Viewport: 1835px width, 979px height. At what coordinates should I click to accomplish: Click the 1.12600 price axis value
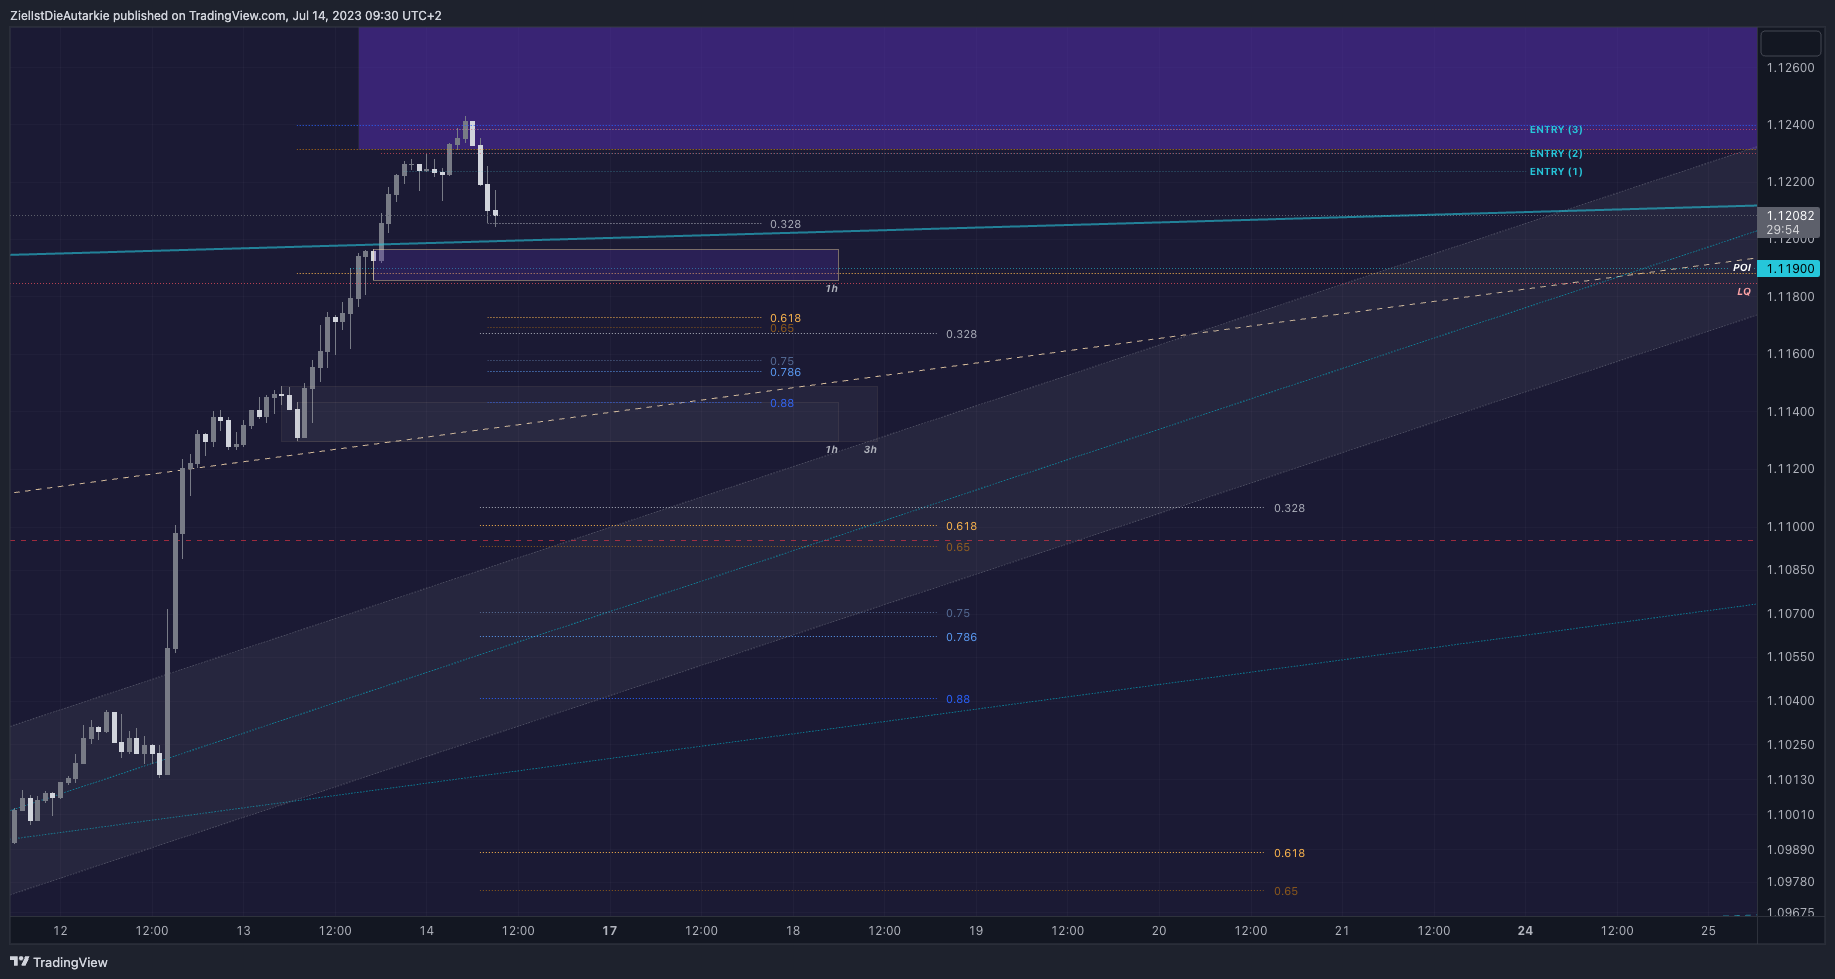1790,68
